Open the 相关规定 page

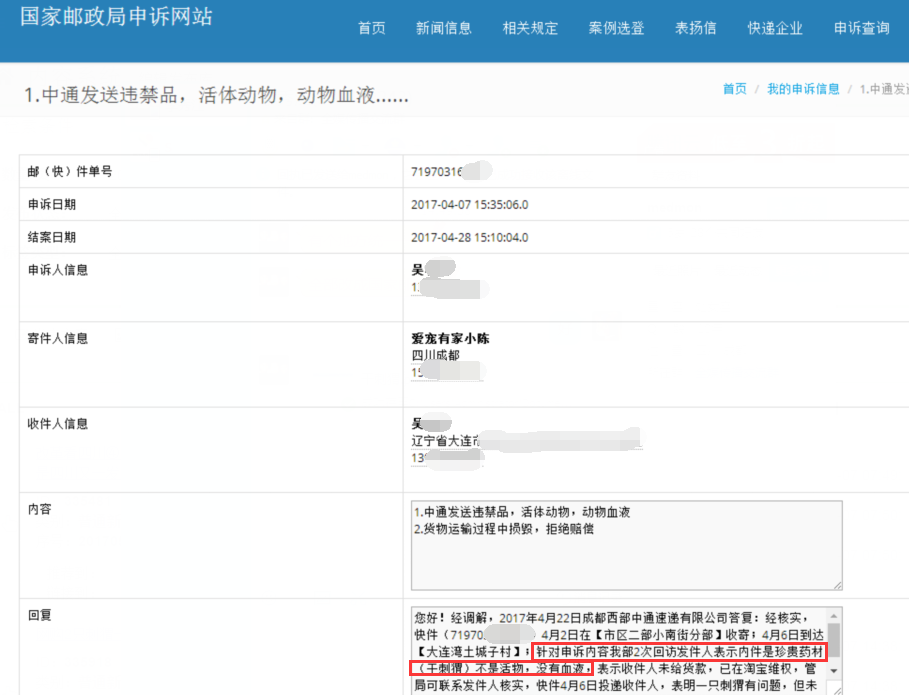(530, 28)
